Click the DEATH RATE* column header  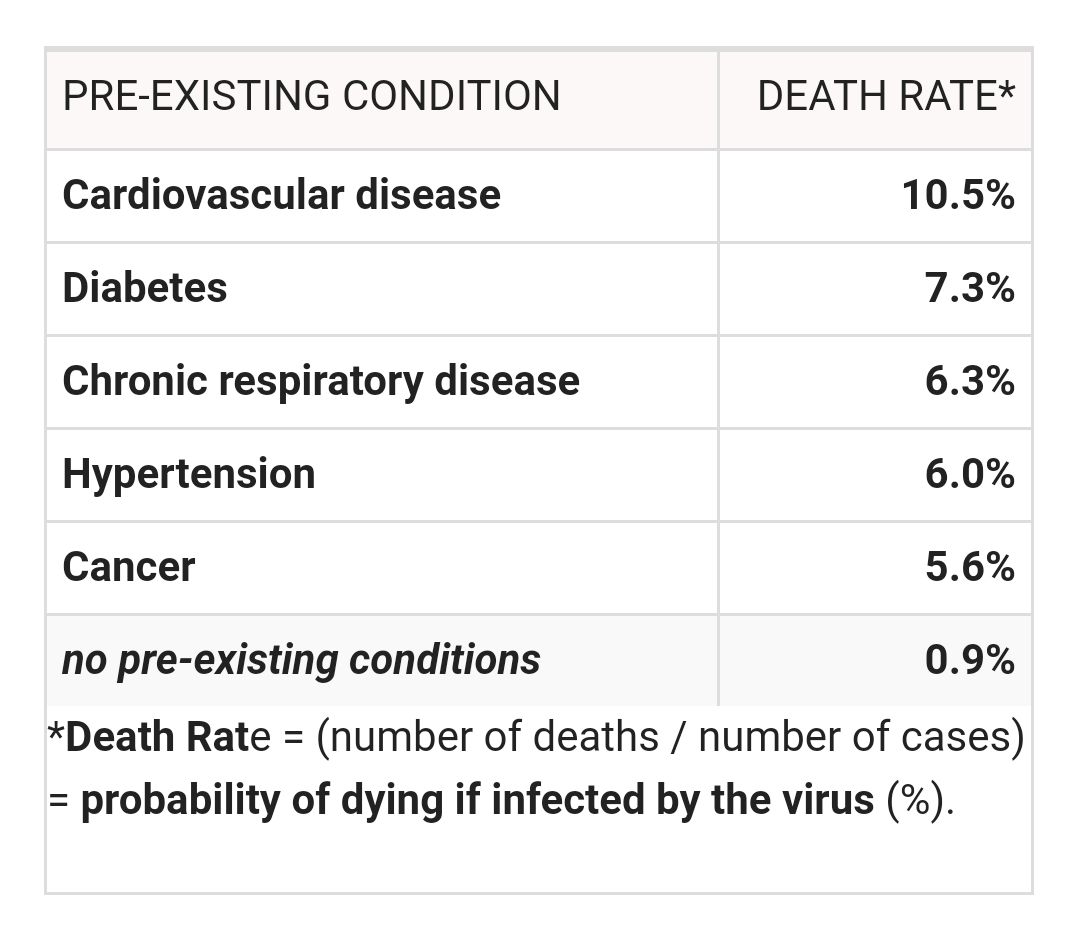pos(886,96)
